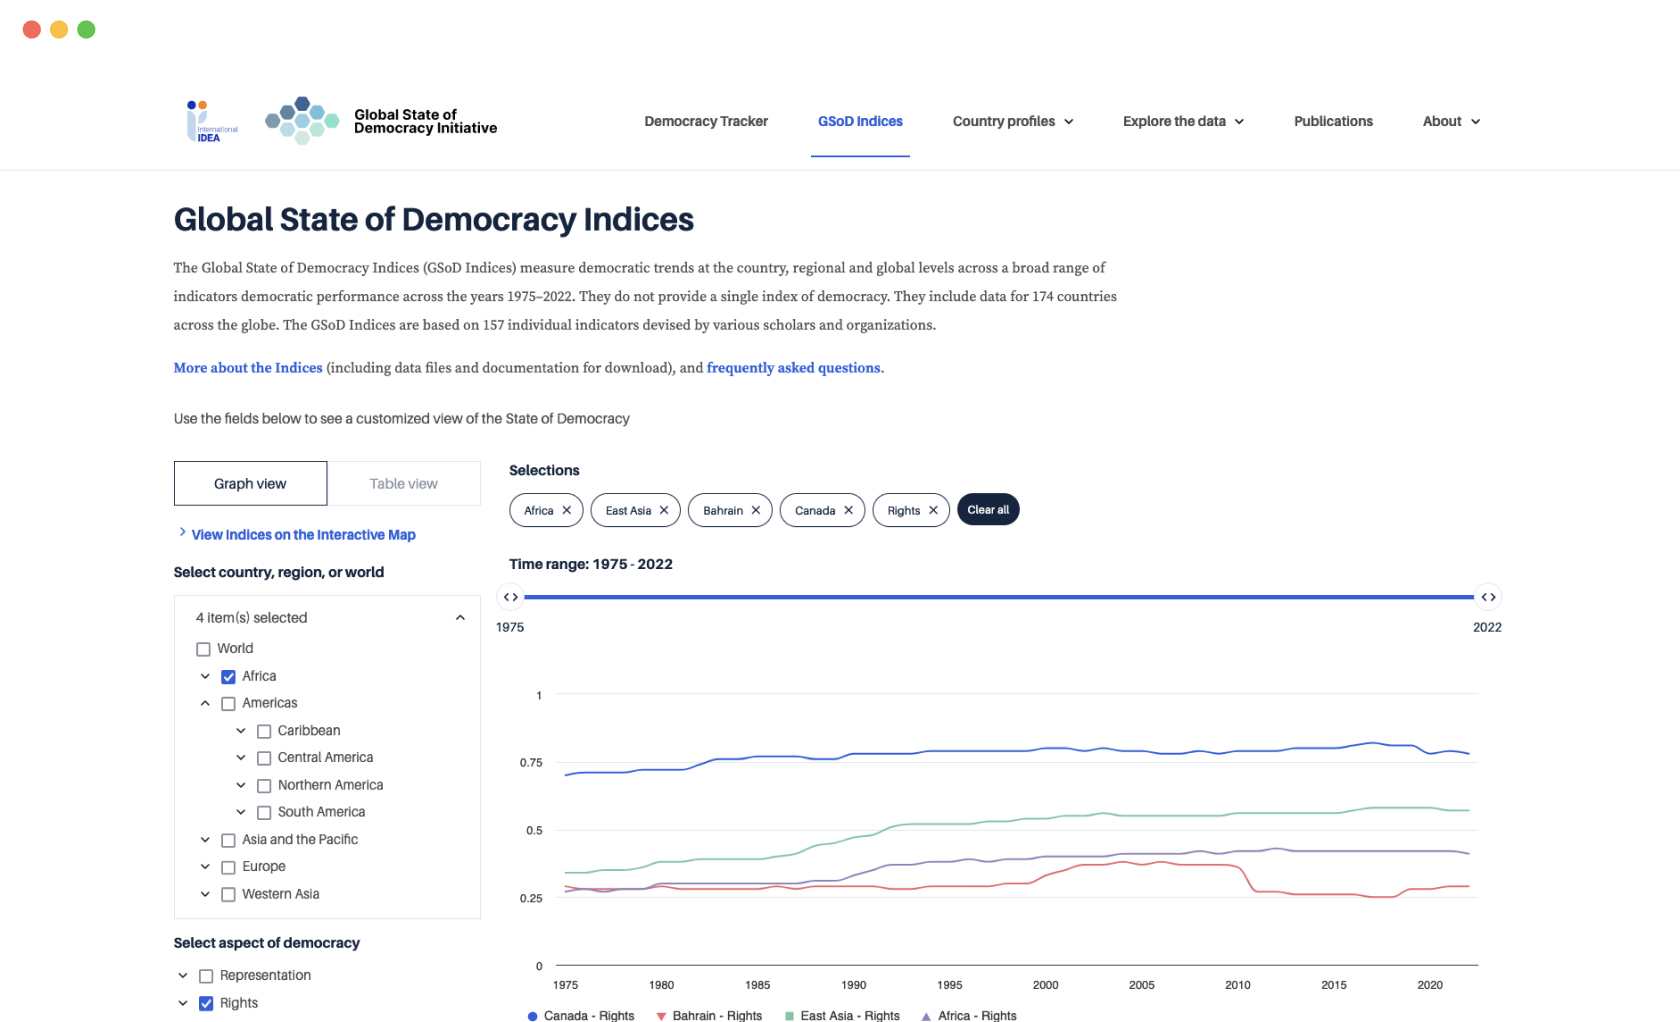Check the World checkbox

coord(204,649)
